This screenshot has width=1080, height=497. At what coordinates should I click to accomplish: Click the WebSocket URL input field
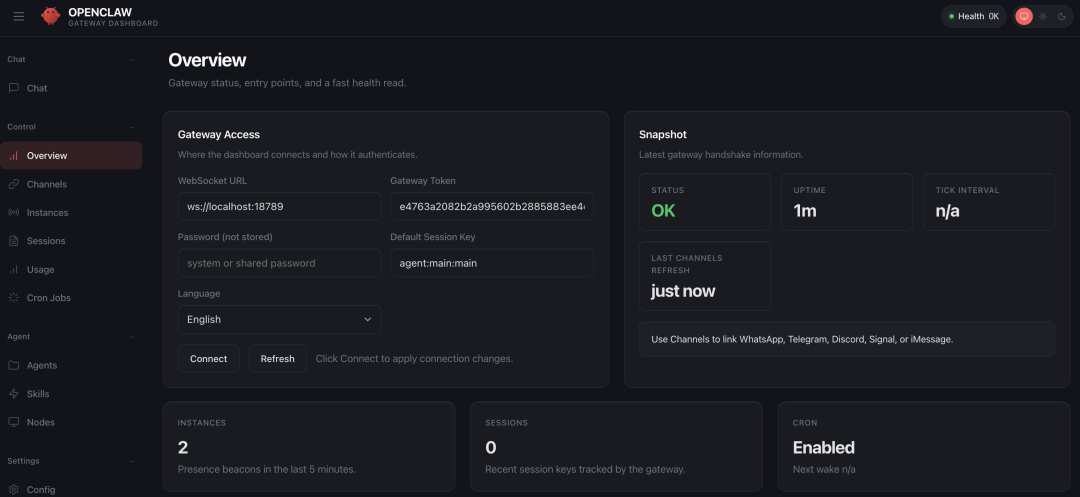(279, 207)
